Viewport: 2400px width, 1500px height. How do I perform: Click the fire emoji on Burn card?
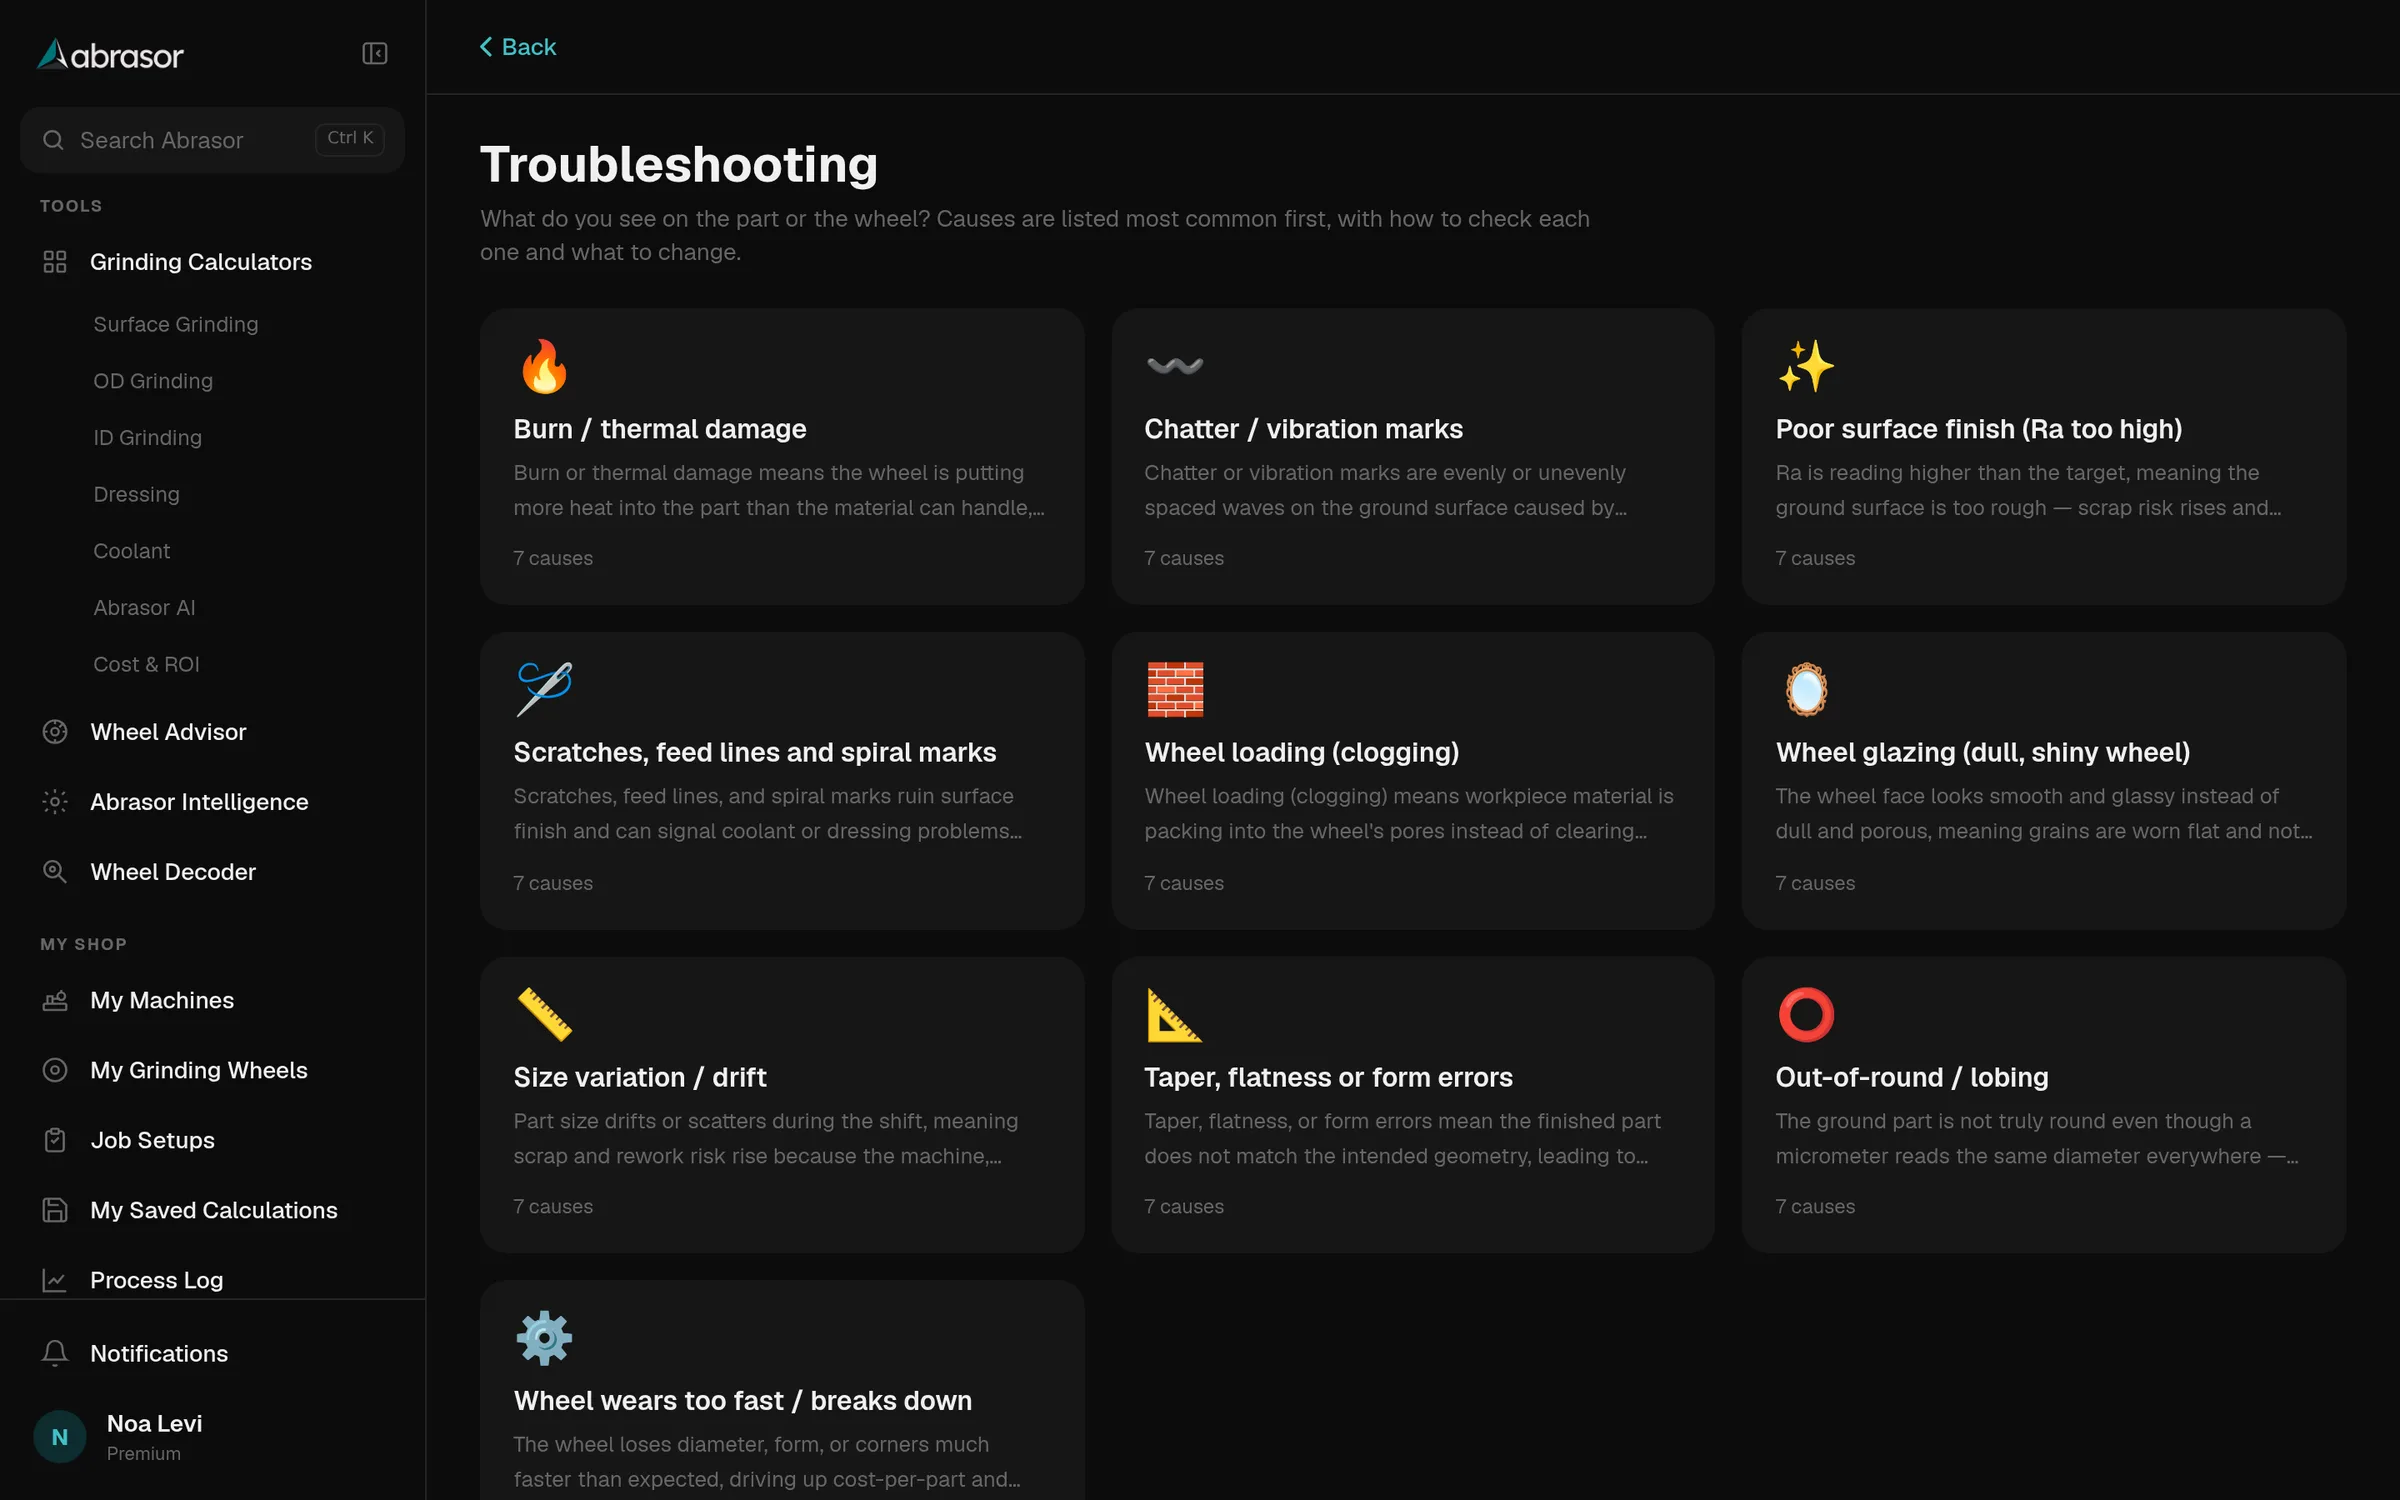pyautogui.click(x=544, y=366)
